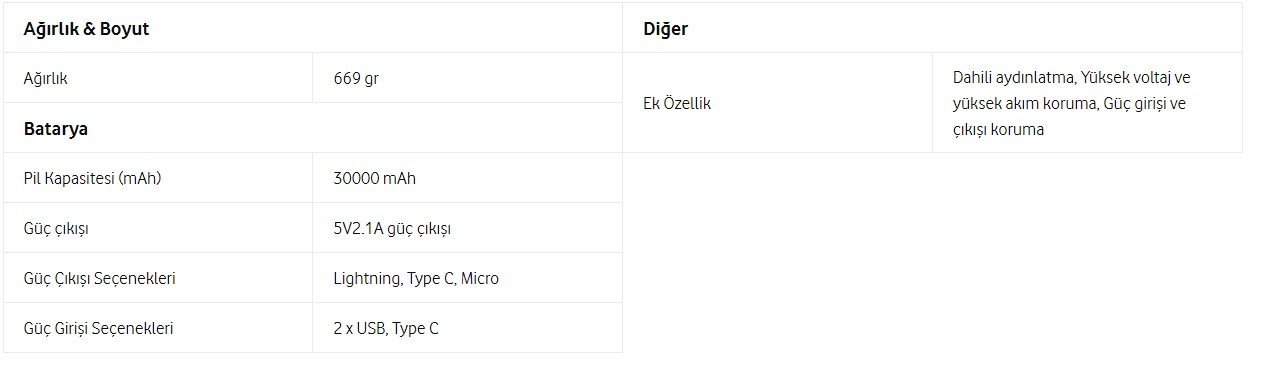Select the Güç Girişi Seçenekleri label

coord(98,328)
